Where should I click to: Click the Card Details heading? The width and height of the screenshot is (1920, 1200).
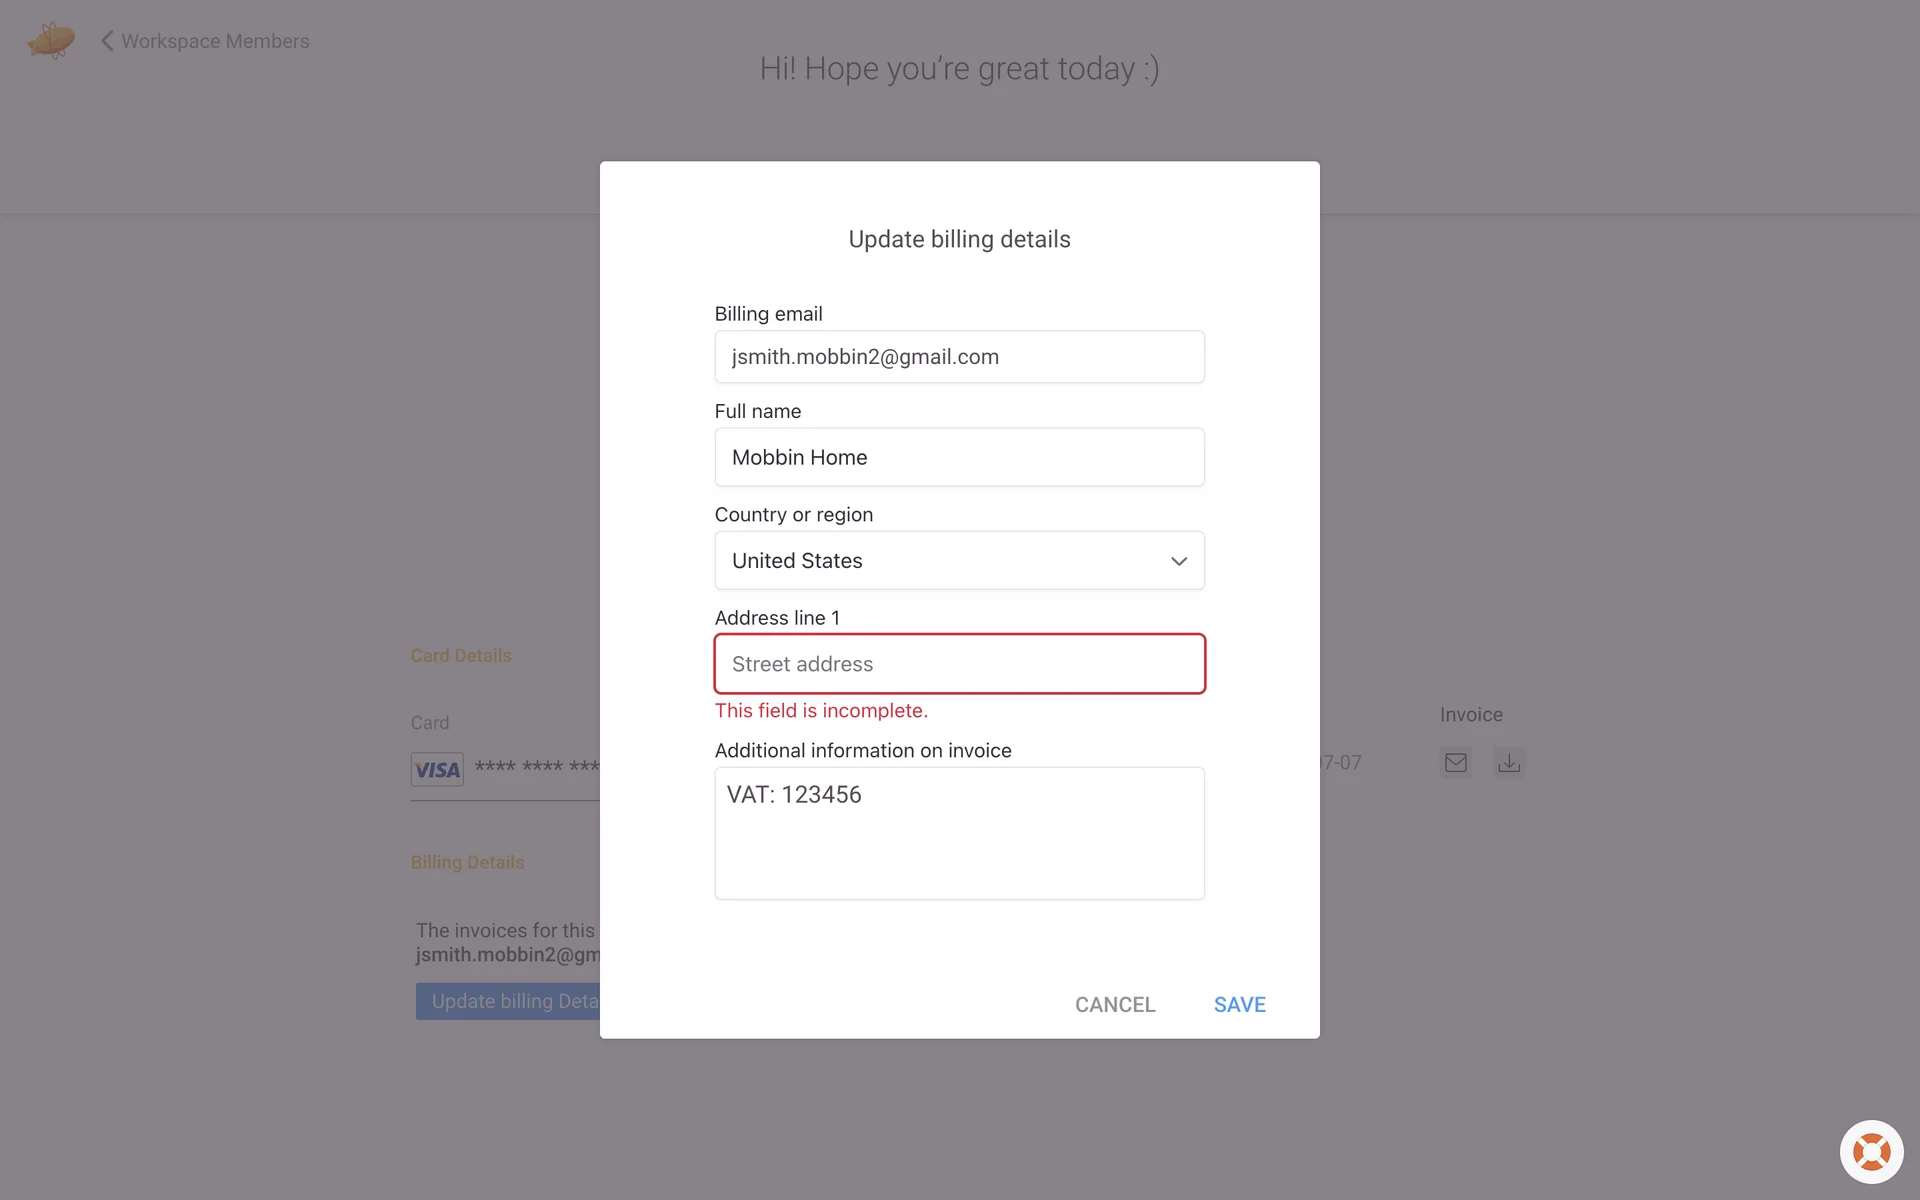point(461,656)
